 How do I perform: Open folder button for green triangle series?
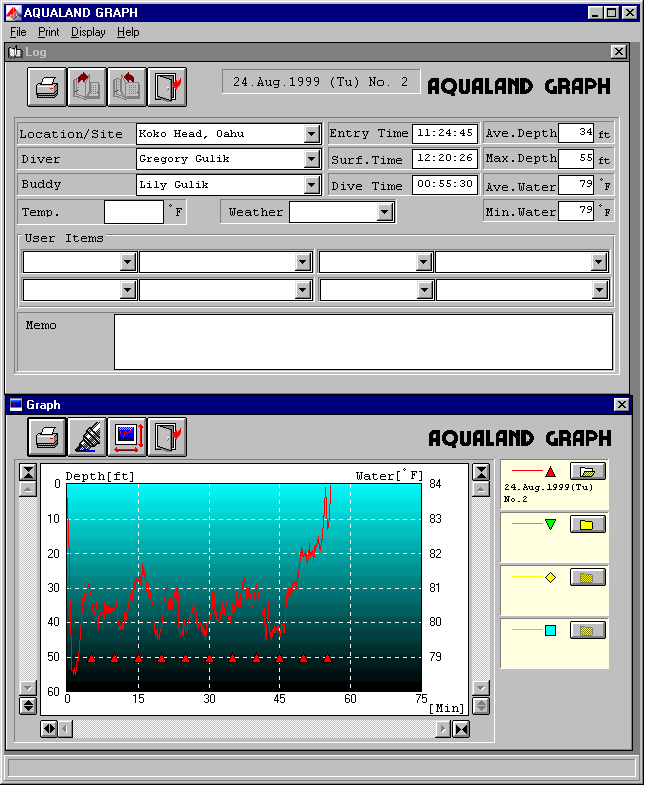click(587, 525)
